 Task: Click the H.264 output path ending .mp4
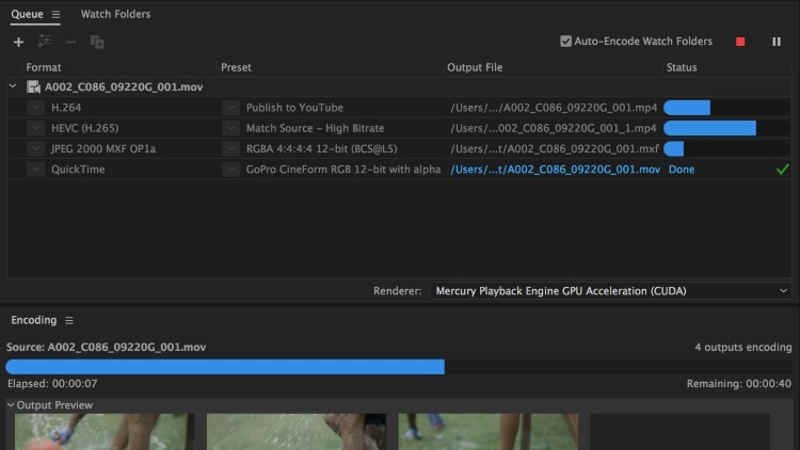click(x=554, y=108)
